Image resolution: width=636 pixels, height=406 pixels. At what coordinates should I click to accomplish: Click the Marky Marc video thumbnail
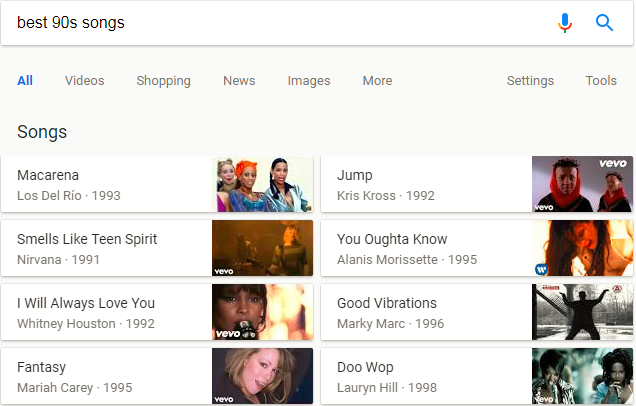582,312
